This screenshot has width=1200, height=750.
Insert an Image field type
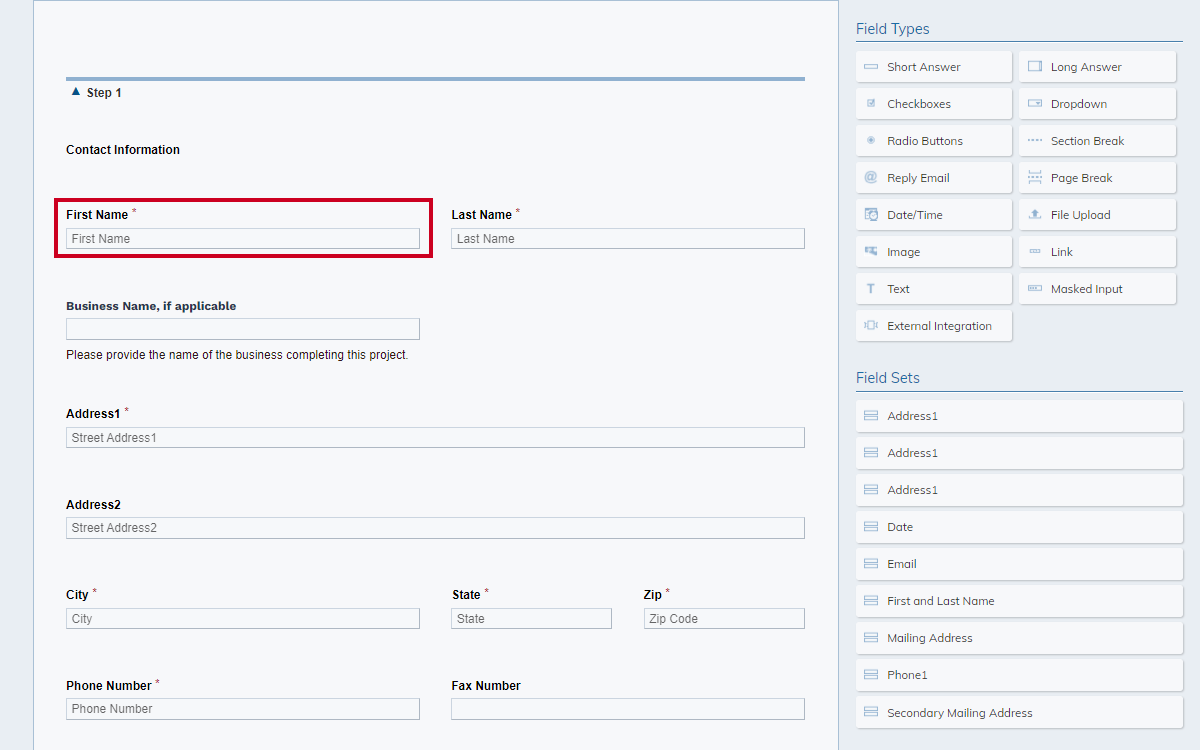(934, 252)
